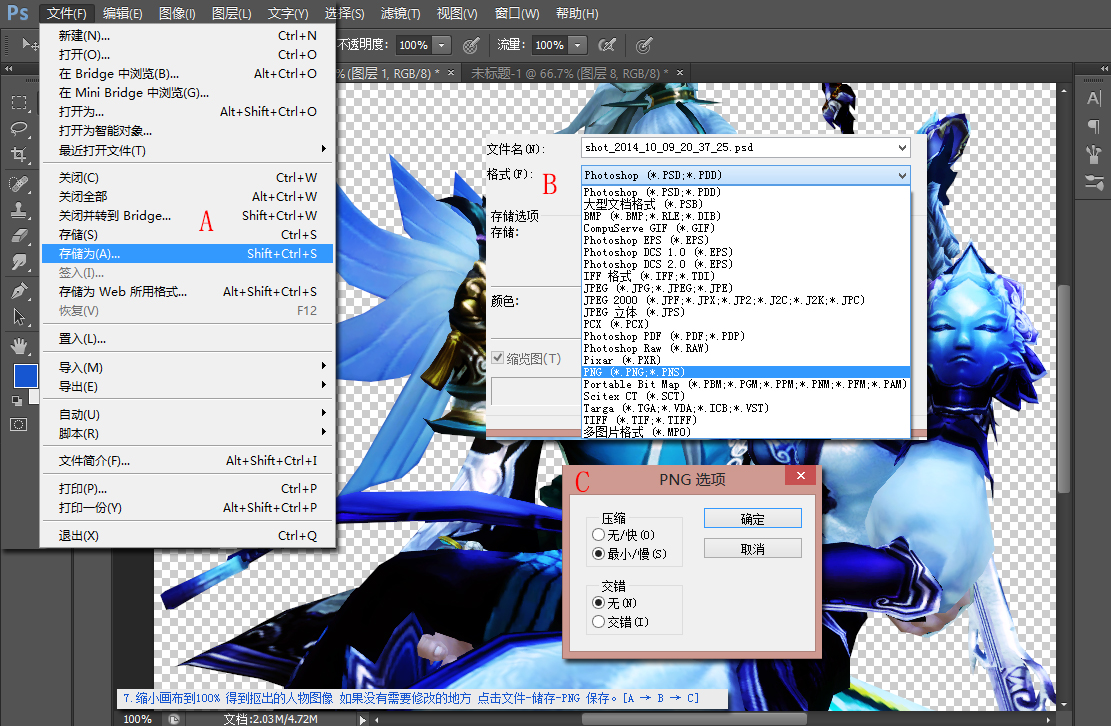The width and height of the screenshot is (1111, 726).
Task: Select PNG (*.PNG;*.PNS) format entry
Action: [745, 372]
